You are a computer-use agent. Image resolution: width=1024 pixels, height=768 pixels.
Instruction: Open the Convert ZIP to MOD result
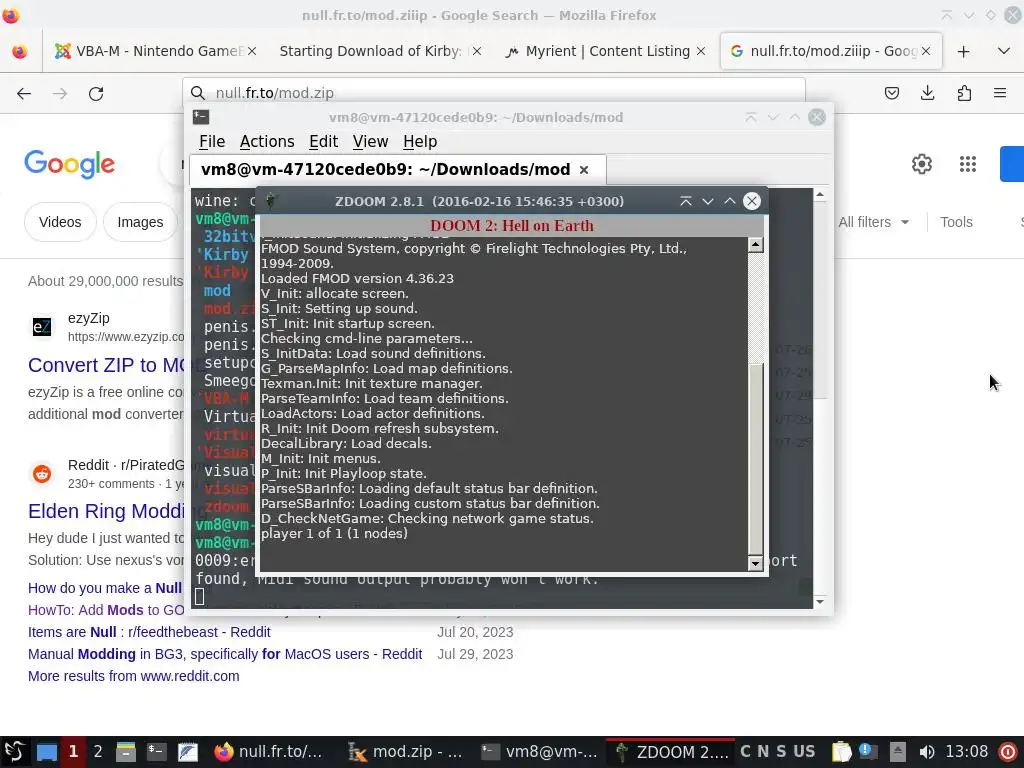click(107, 365)
